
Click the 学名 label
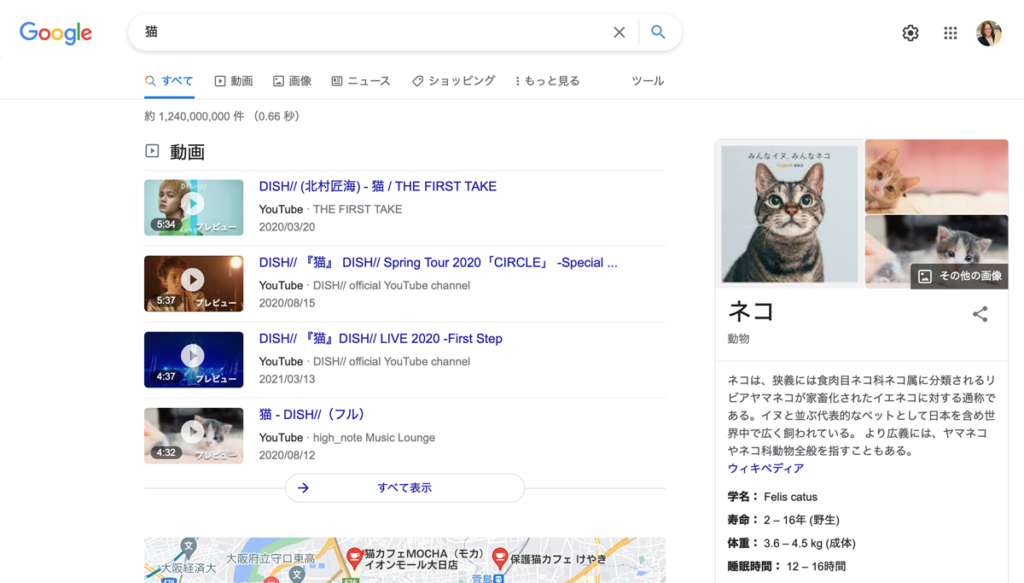click(x=743, y=497)
